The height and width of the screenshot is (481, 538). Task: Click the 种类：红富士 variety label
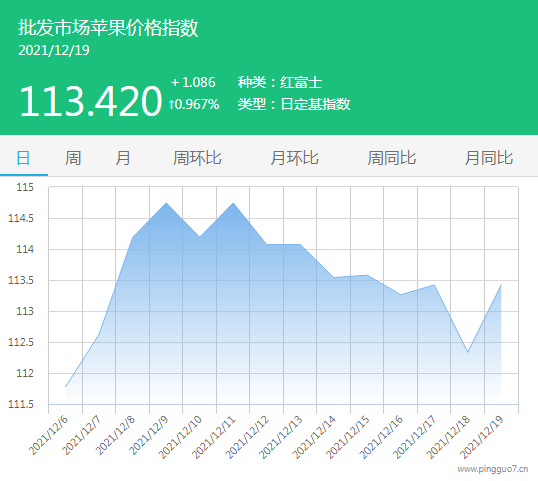pyautogui.click(x=280, y=82)
